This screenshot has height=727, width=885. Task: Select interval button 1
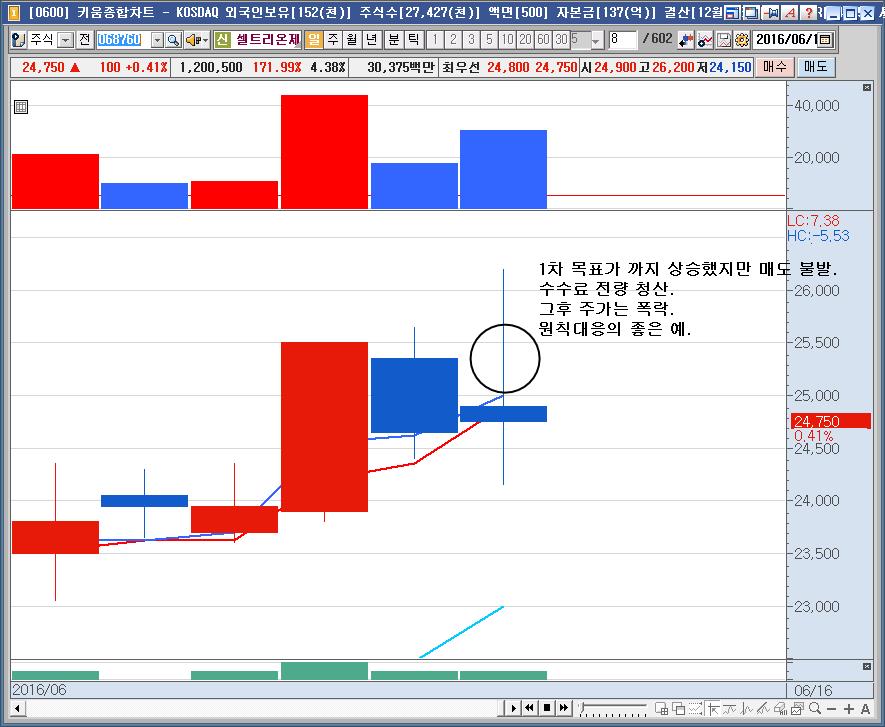point(435,40)
